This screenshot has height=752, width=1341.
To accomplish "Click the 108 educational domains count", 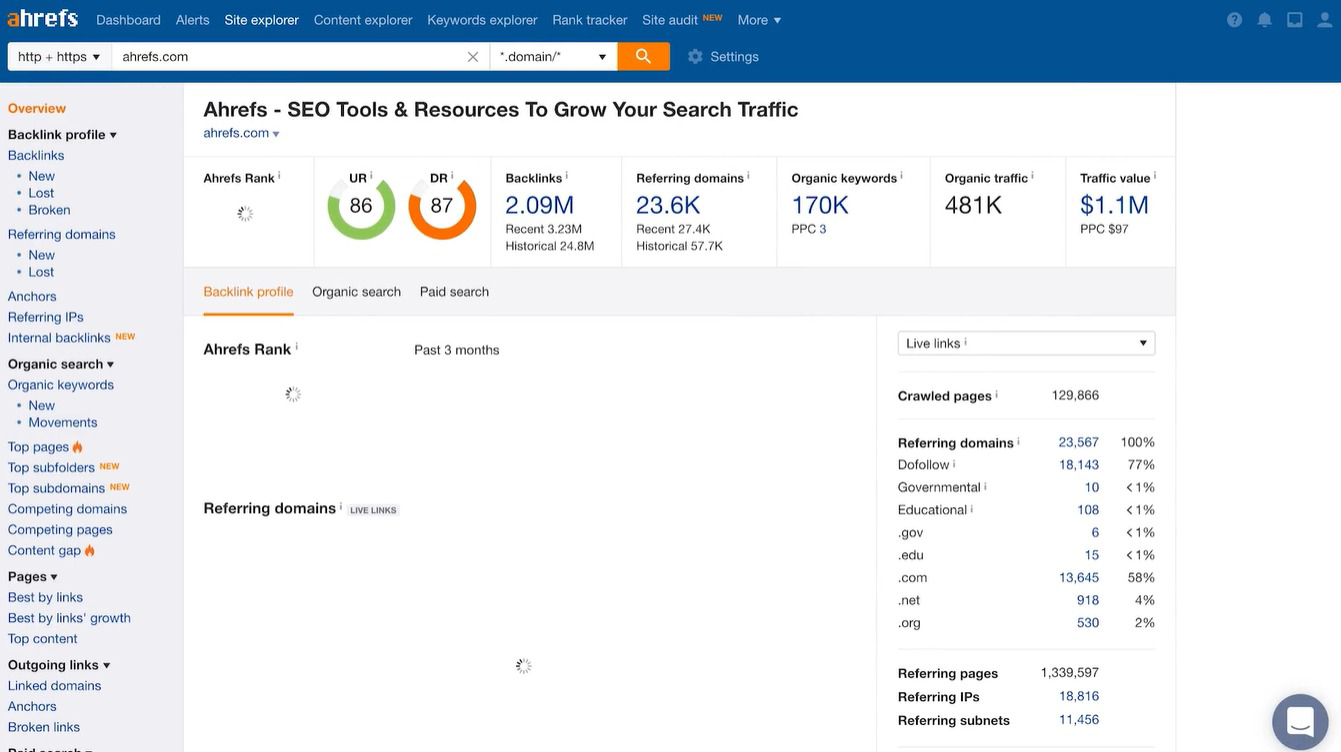I will coord(1088,510).
